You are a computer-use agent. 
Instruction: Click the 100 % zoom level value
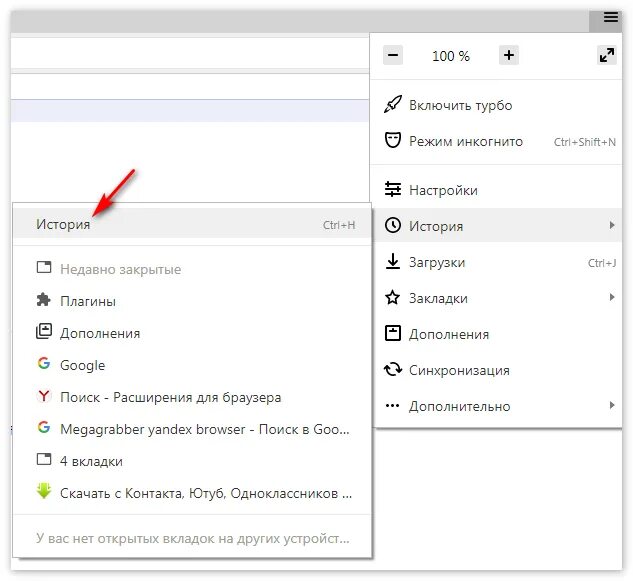451,56
